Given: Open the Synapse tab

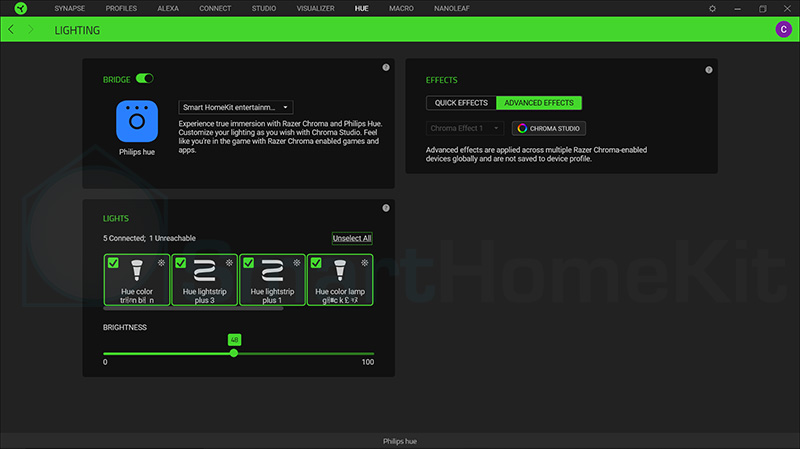Looking at the screenshot, I should (x=70, y=8).
